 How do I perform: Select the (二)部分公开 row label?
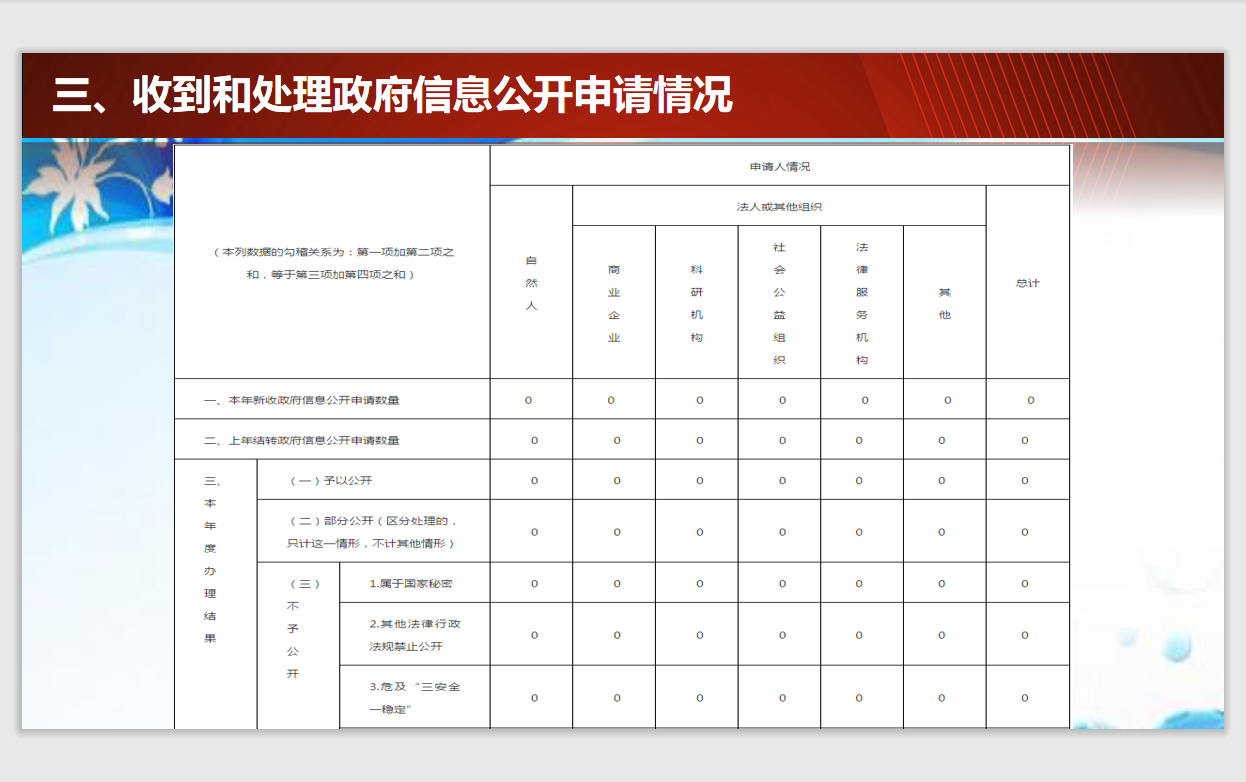(x=372, y=532)
